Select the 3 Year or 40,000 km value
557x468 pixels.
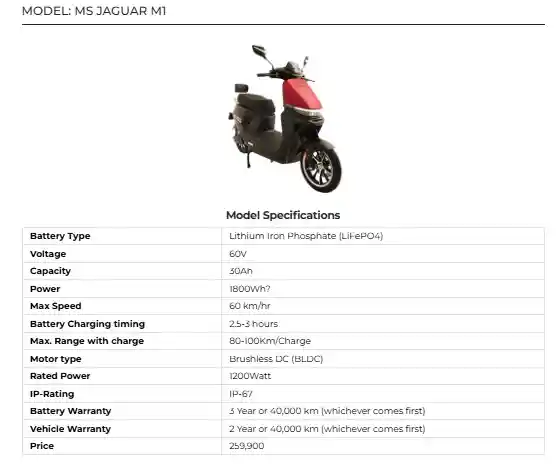327,411
